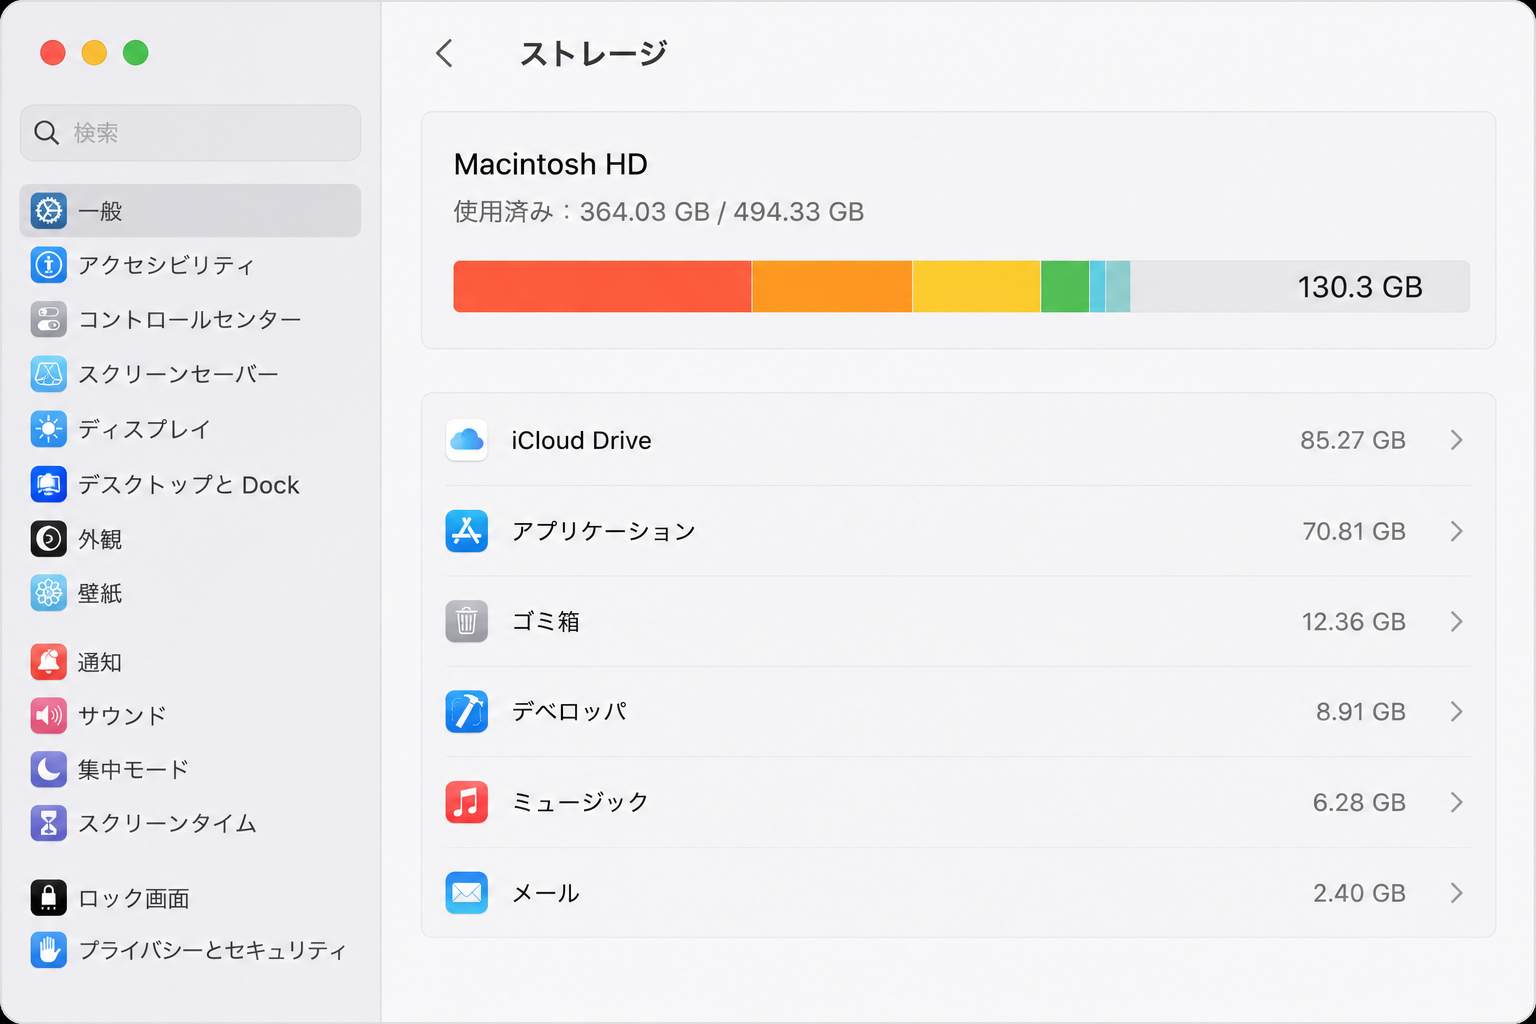Image resolution: width=1536 pixels, height=1024 pixels.
Task: Expand アプリケーション row chevron
Action: [1457, 531]
